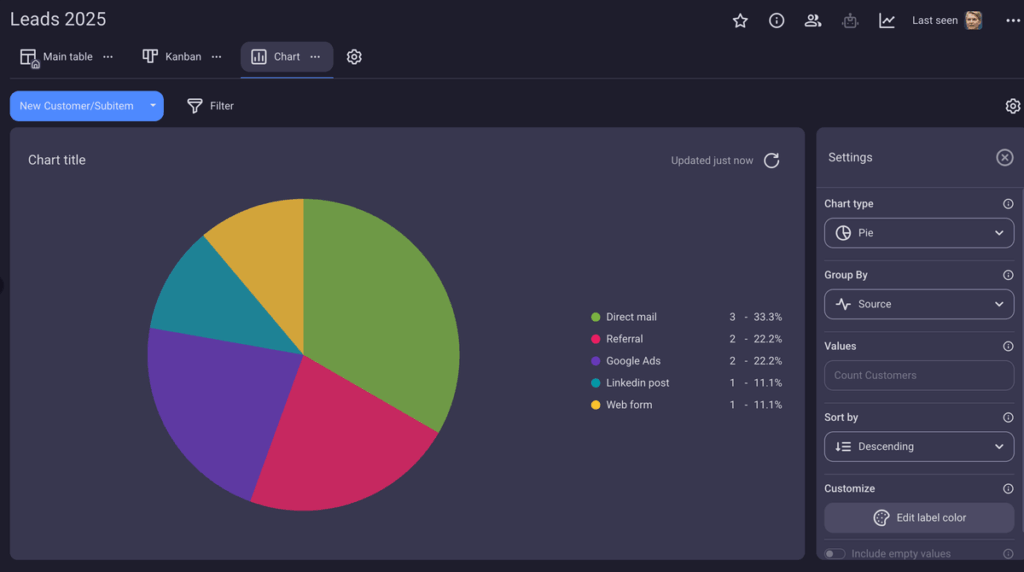The width and height of the screenshot is (1024, 572).
Task: Click the views settings gear beside Chart tab
Action: [x=354, y=57]
